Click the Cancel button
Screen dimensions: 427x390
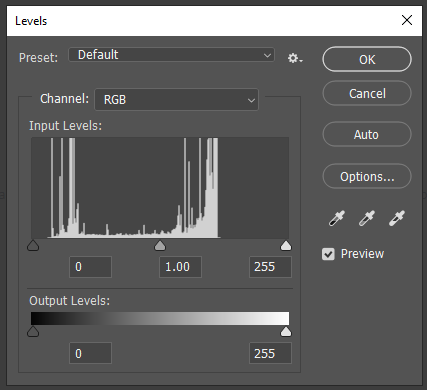pyautogui.click(x=367, y=93)
